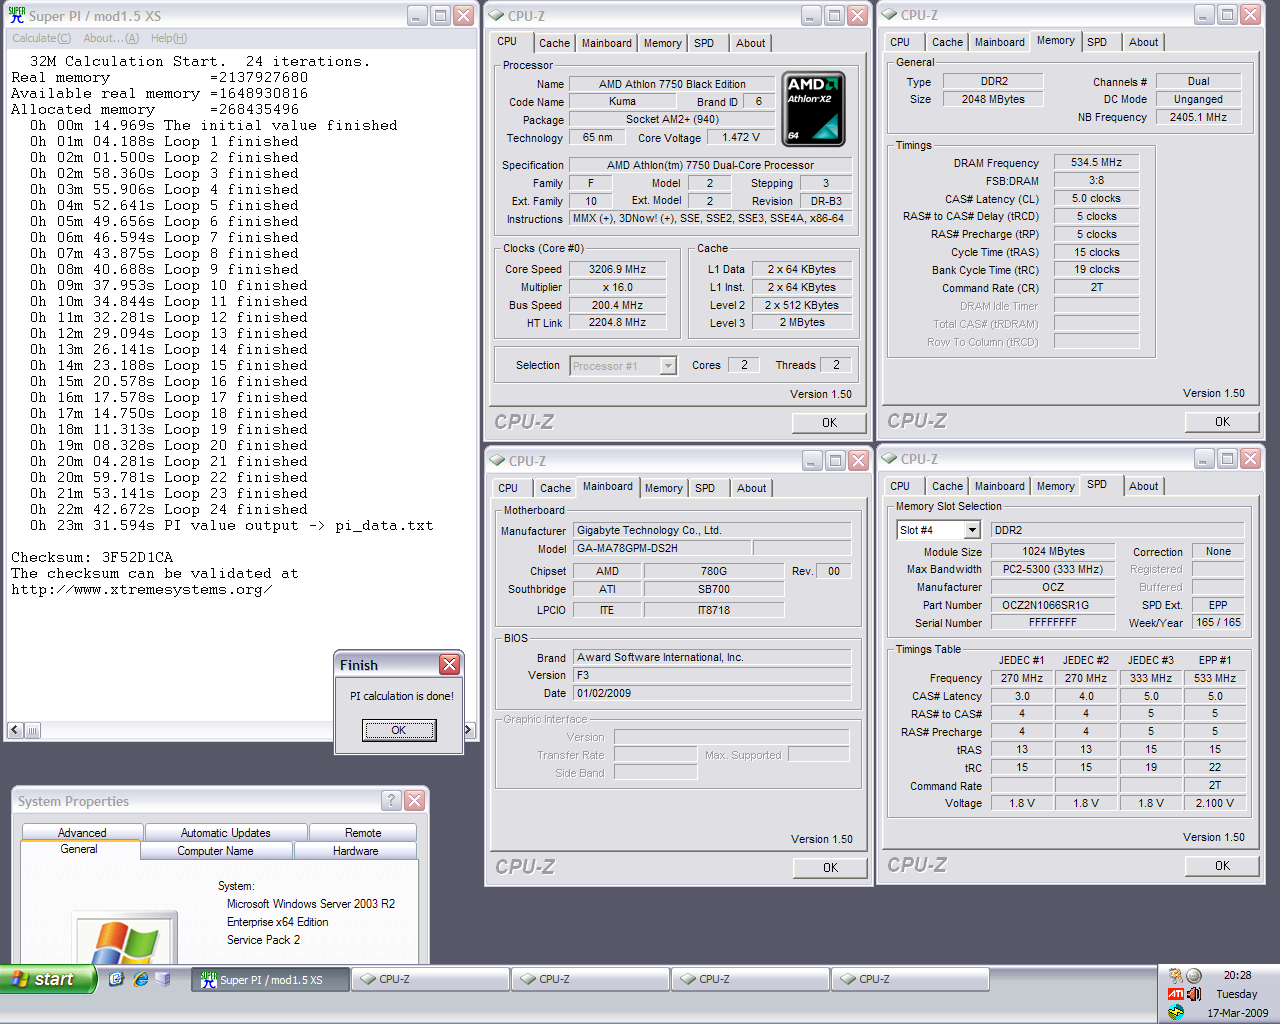The width and height of the screenshot is (1280, 1024).
Task: Click the DRAM Frequency value 534.5 MHz
Action: pyautogui.click(x=1096, y=162)
